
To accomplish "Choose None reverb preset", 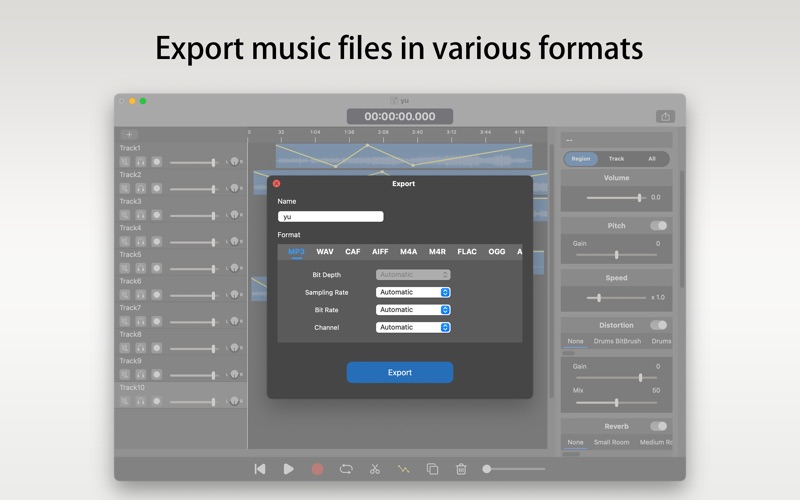I will (x=575, y=442).
